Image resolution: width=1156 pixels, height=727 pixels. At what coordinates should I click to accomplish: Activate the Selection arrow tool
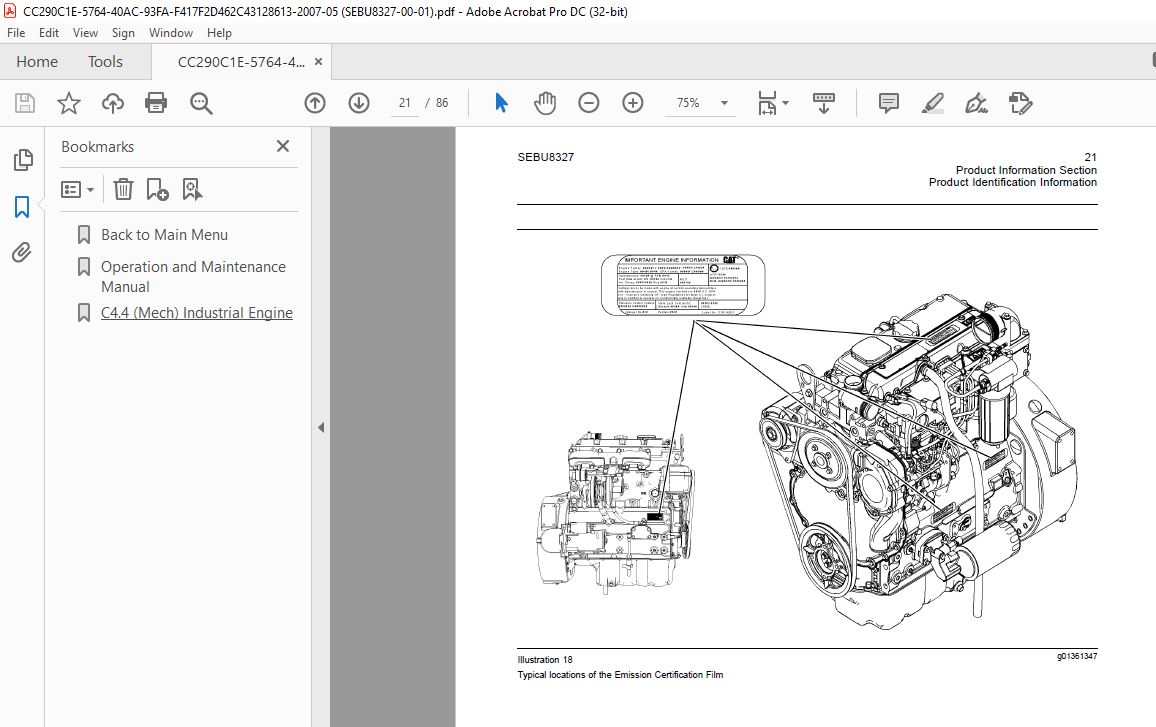point(501,103)
